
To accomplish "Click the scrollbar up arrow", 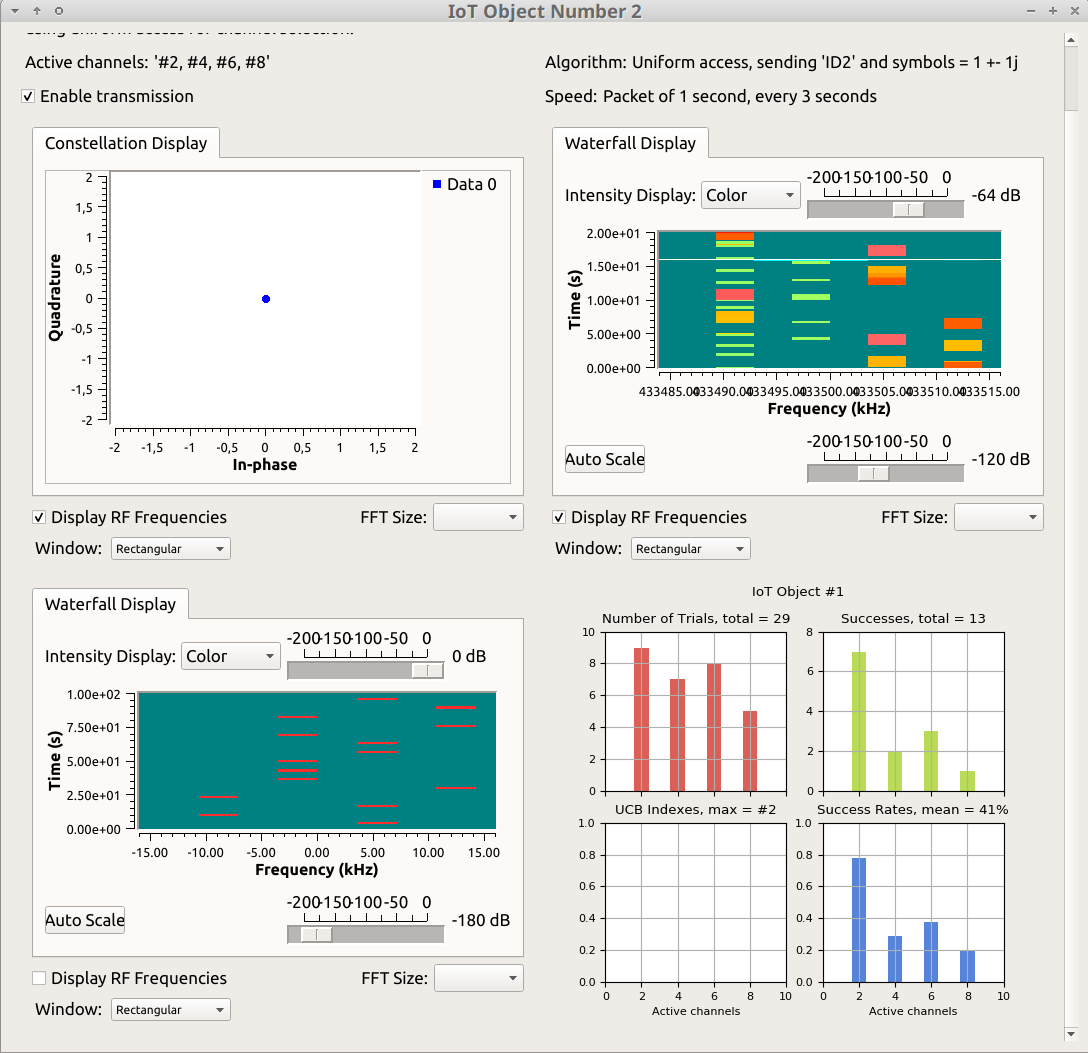I will (x=1071, y=40).
